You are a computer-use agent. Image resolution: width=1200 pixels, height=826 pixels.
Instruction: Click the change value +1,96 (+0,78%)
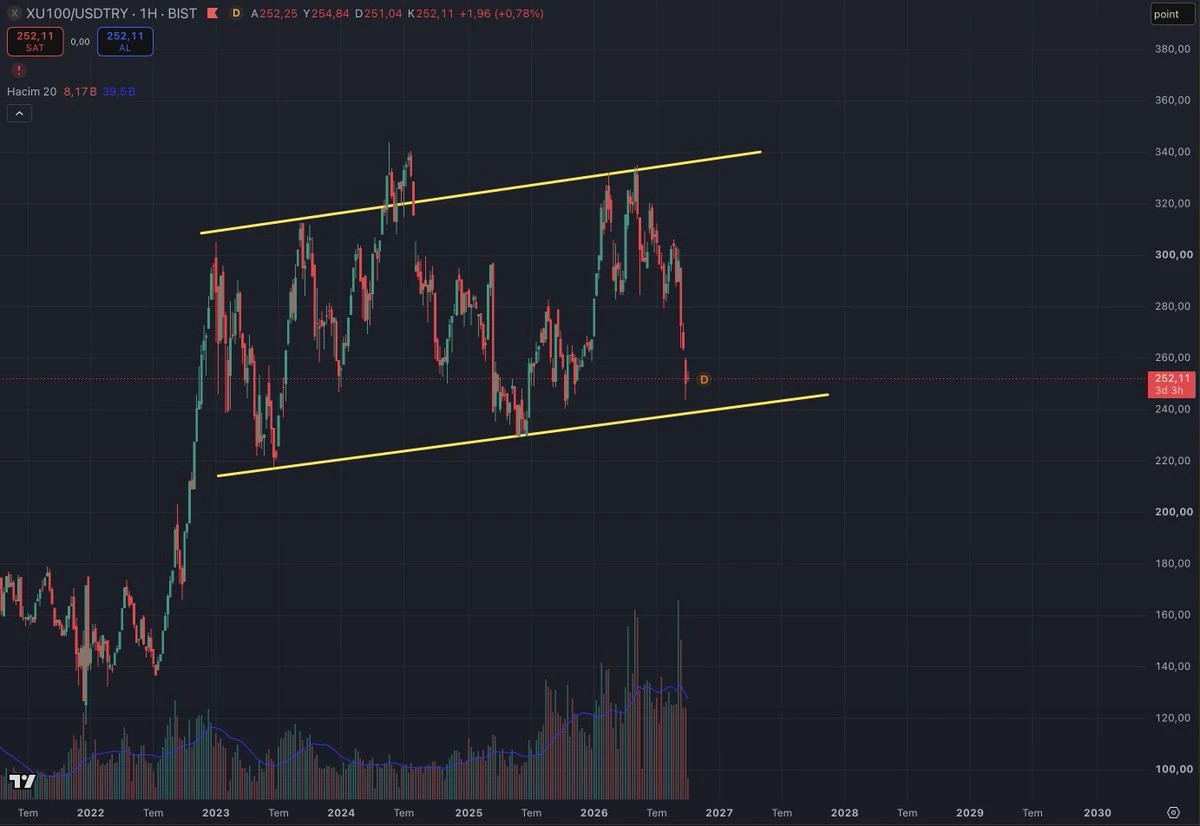pyautogui.click(x=500, y=13)
